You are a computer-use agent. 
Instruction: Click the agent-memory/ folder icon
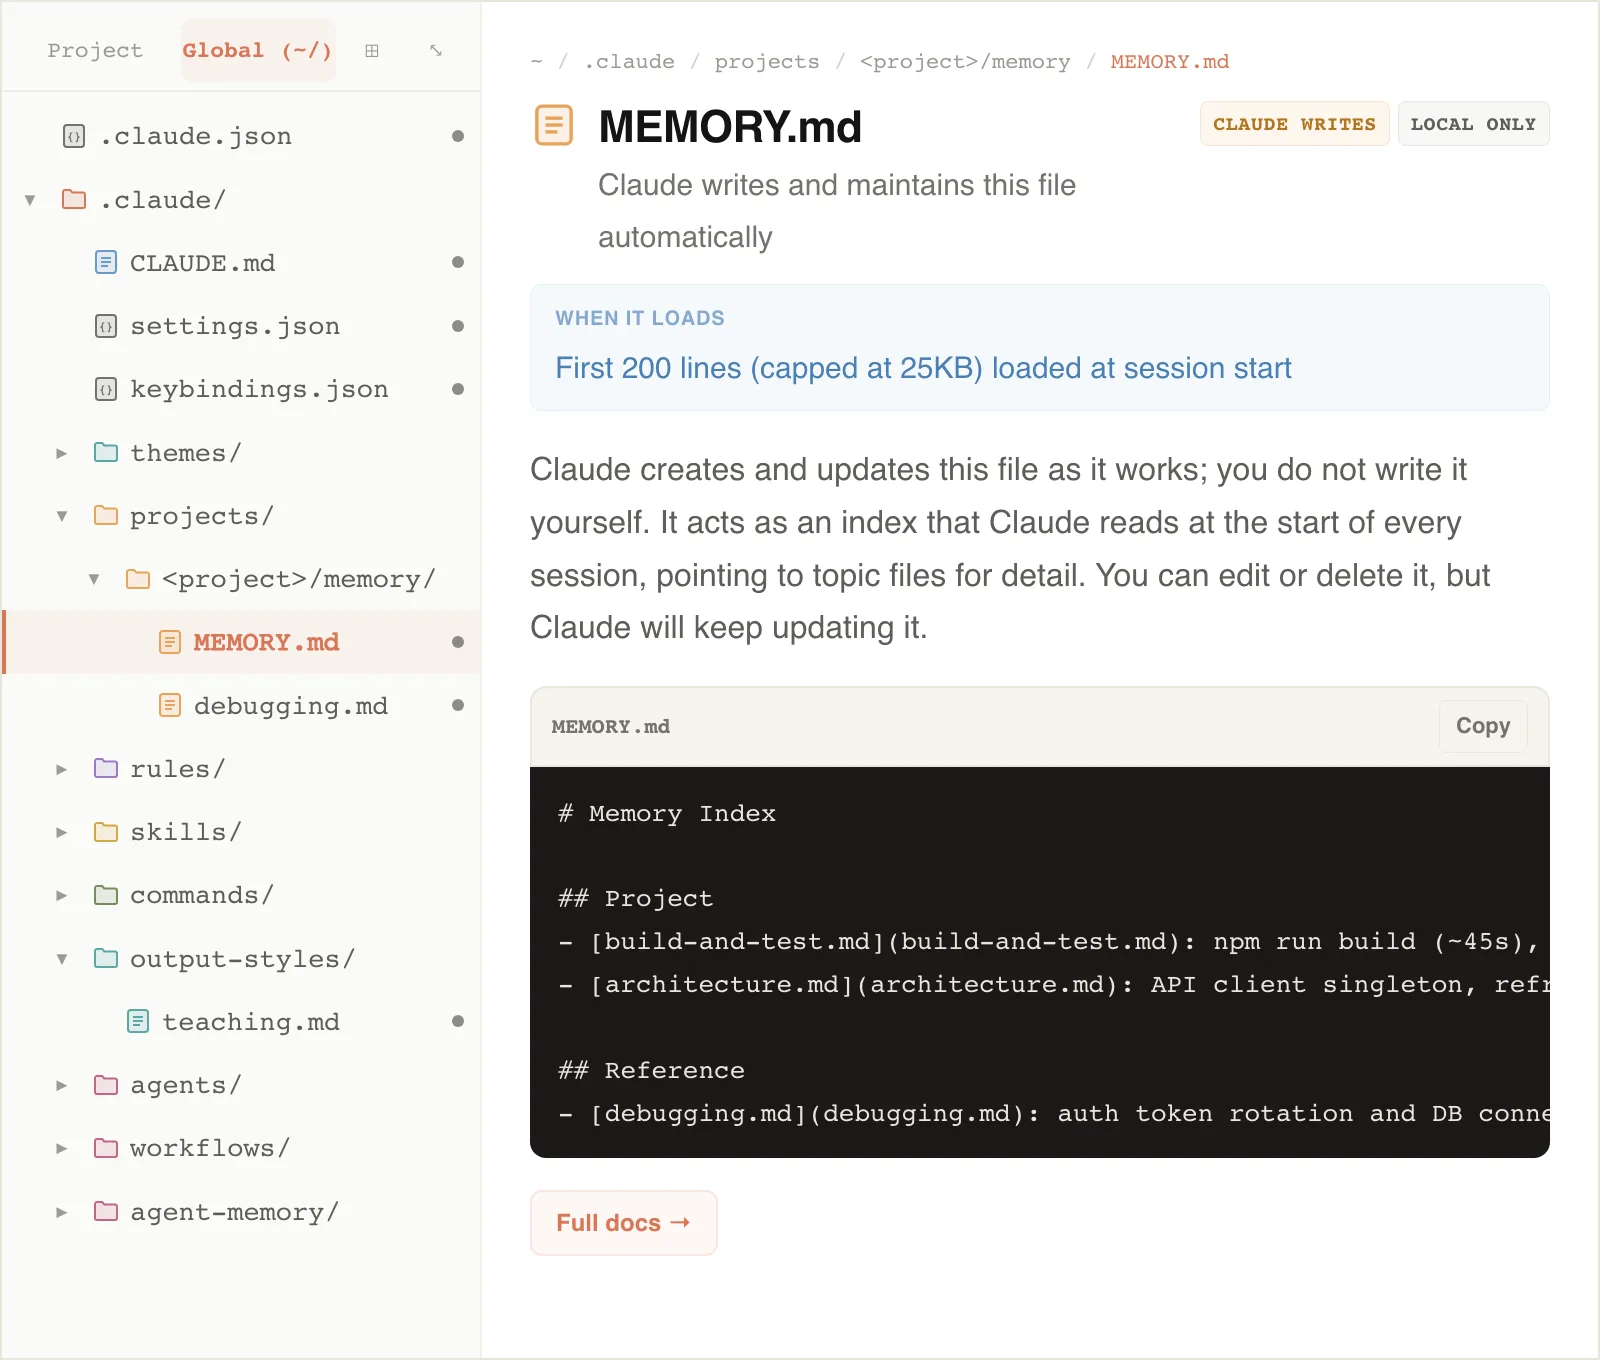[106, 1211]
